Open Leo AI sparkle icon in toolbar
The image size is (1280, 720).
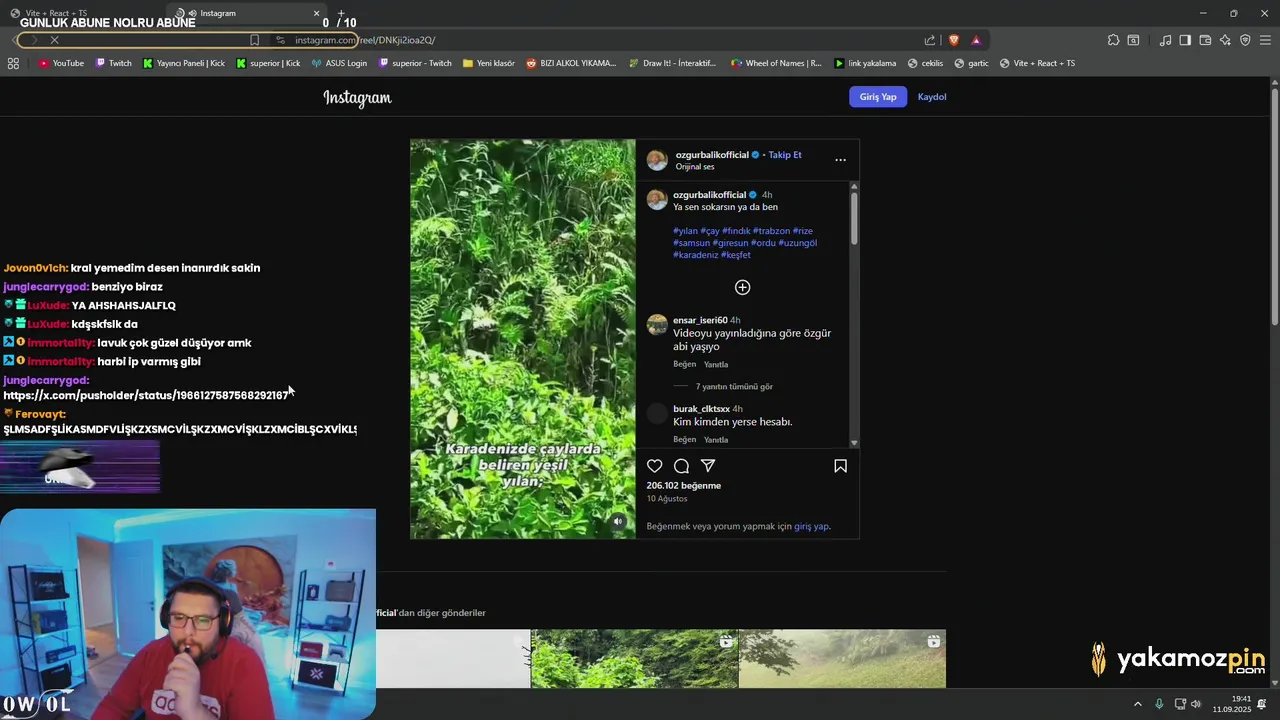1225,40
